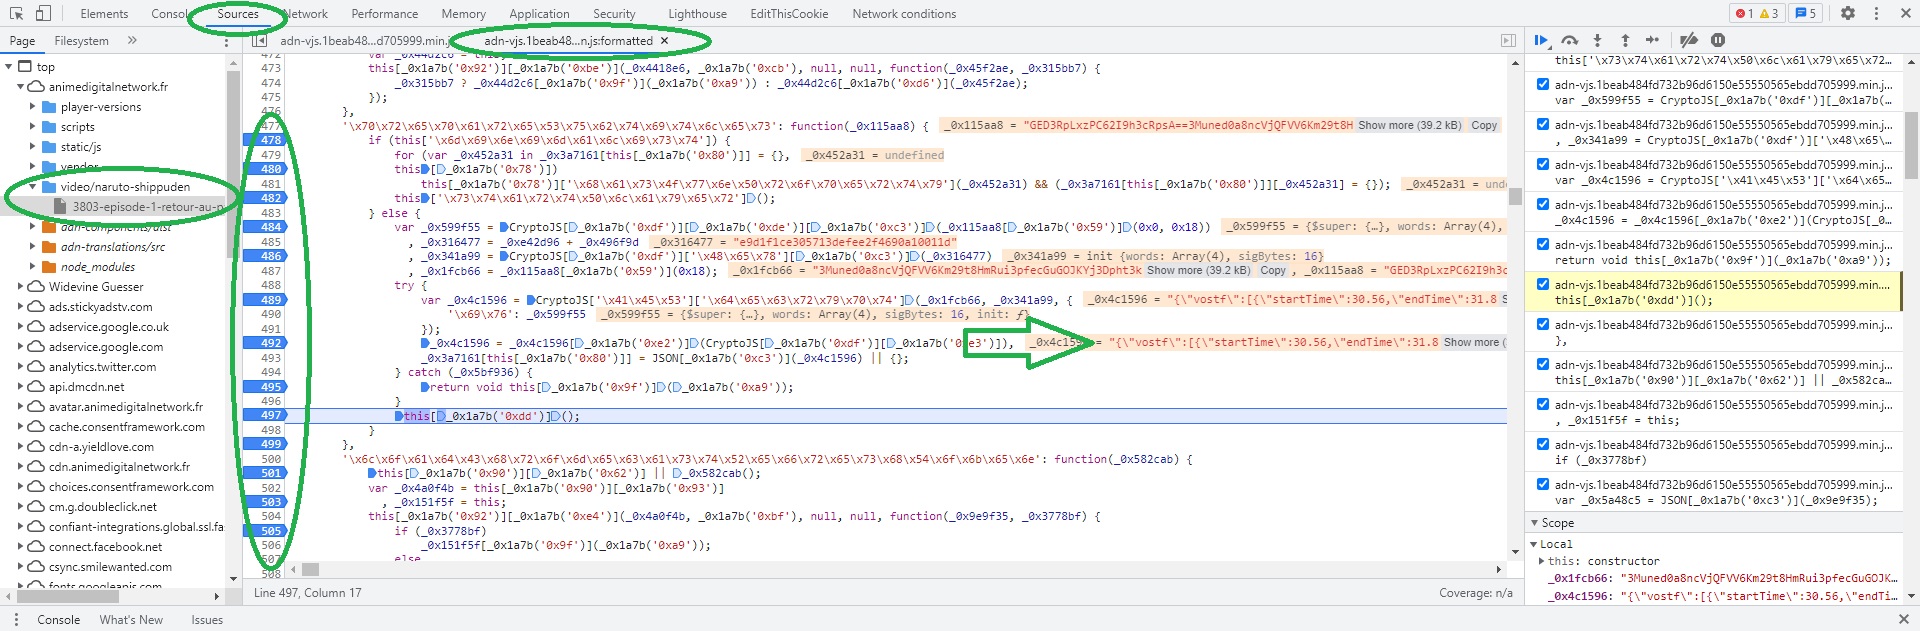Screen dimensions: 1920x631
Task: Collapse animedigitalnetwork.fr domain node
Action: coord(21,87)
